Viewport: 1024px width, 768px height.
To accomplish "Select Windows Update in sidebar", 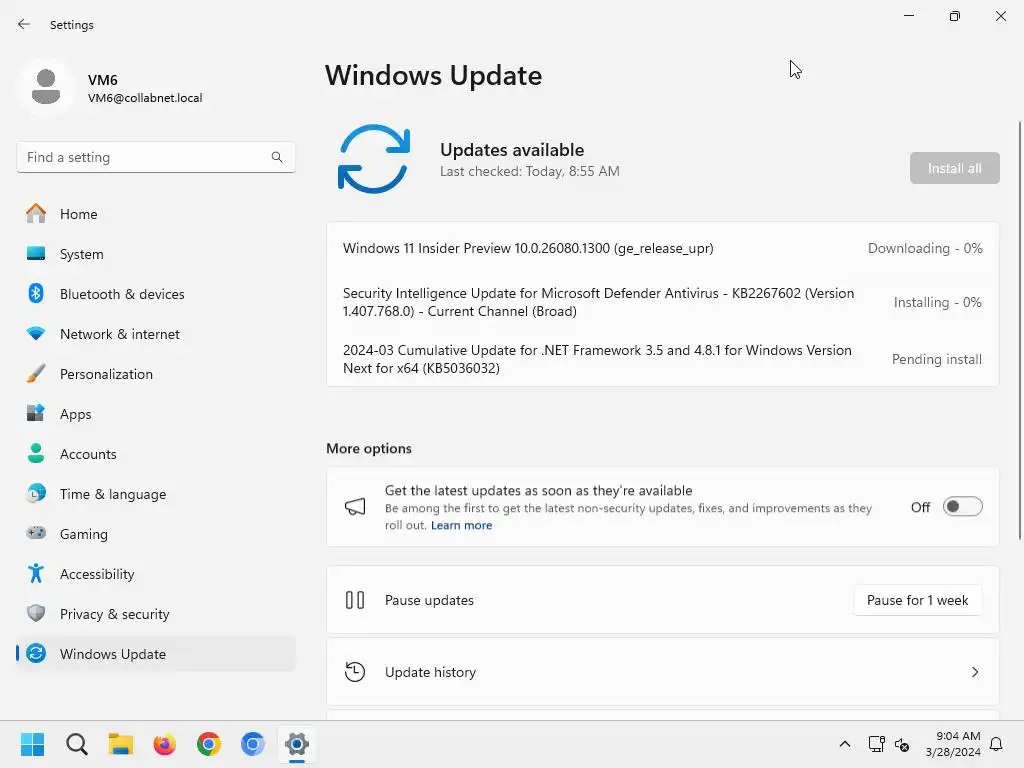I will pyautogui.click(x=155, y=654).
